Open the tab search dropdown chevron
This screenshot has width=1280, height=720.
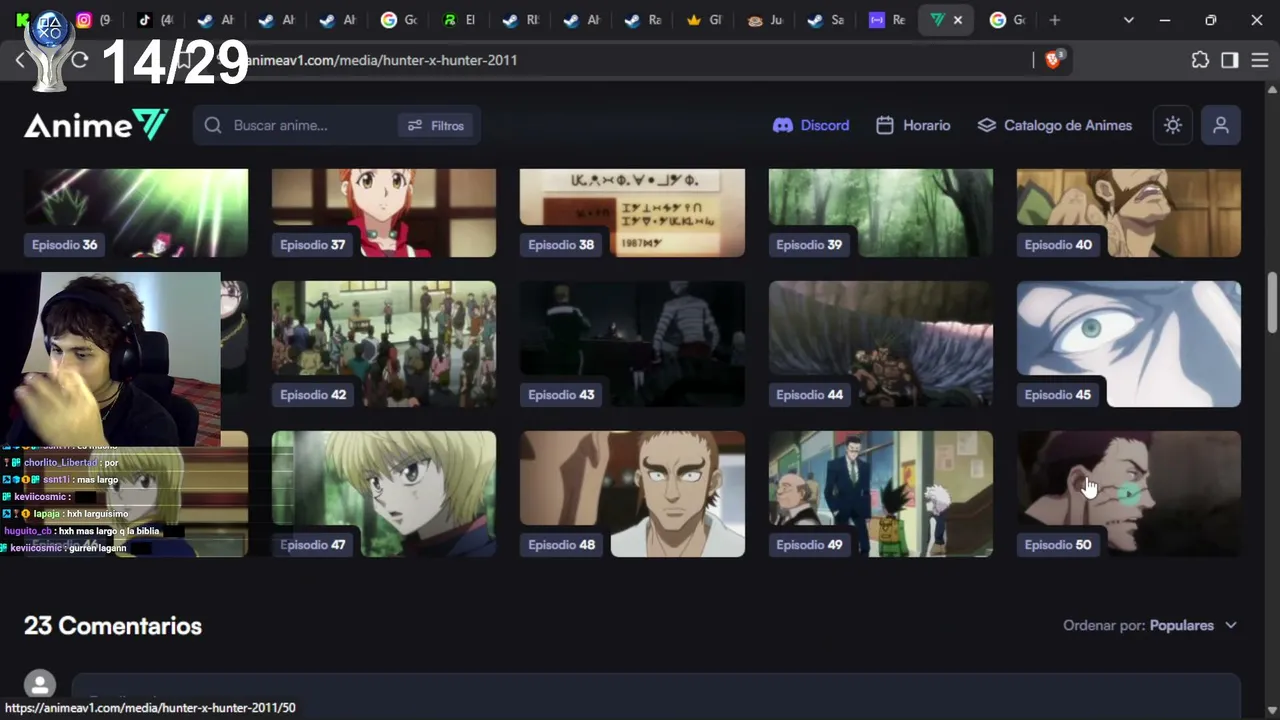pyautogui.click(x=1129, y=20)
